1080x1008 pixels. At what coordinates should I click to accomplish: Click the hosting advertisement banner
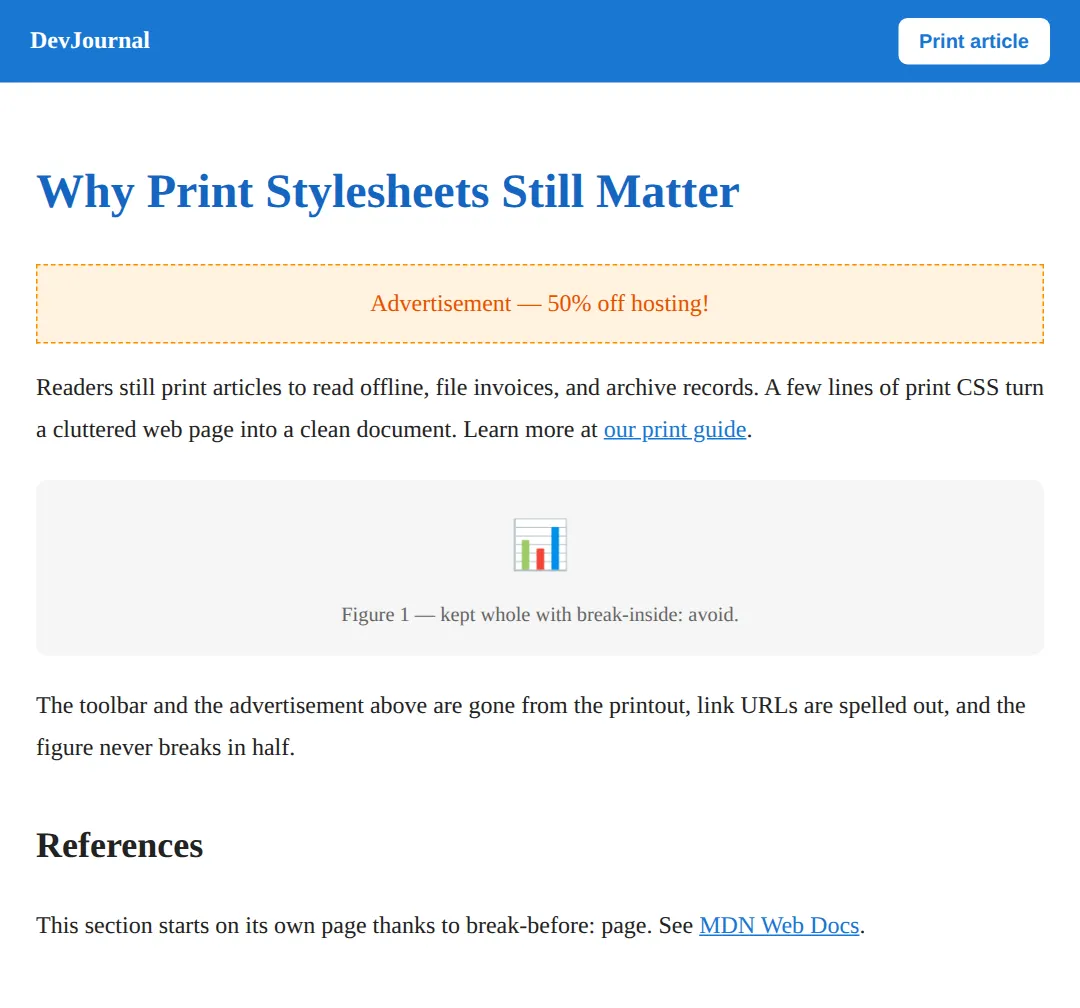[540, 303]
